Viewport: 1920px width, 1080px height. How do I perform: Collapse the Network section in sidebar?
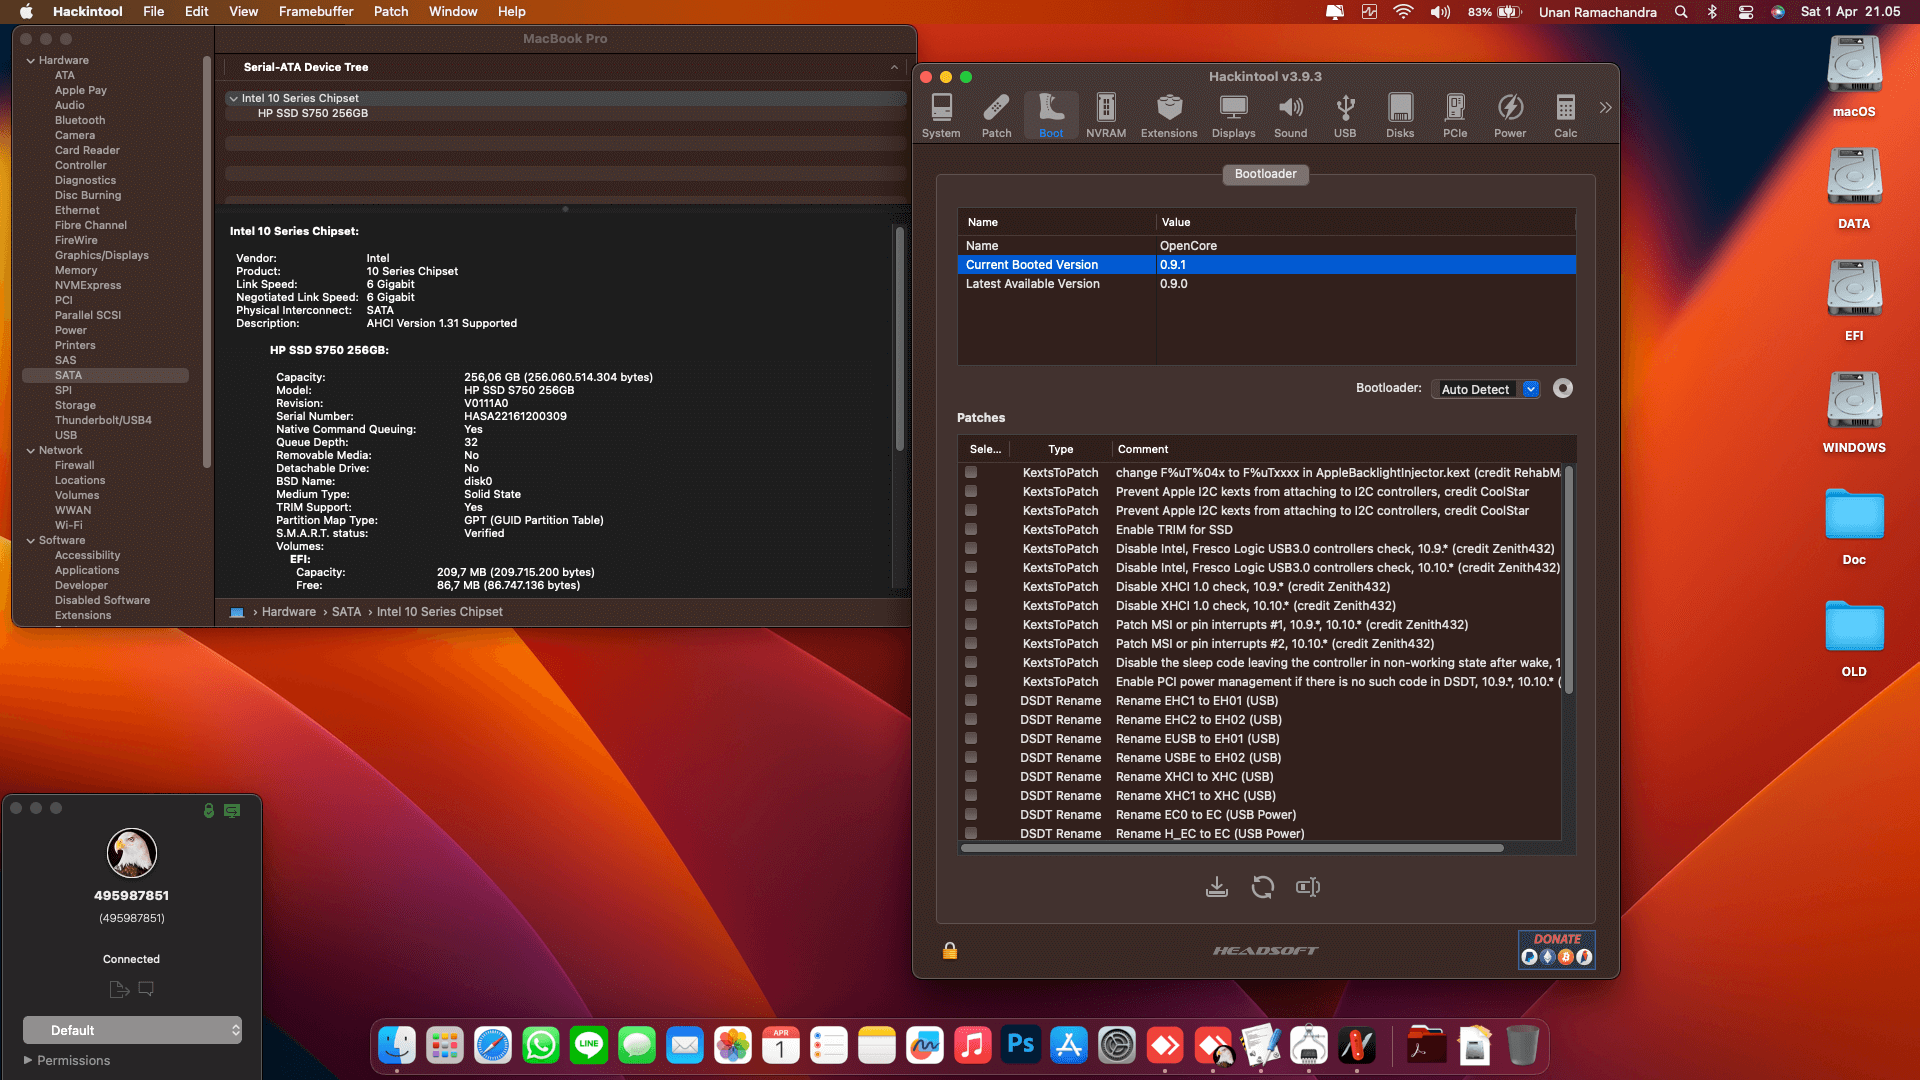(x=31, y=450)
